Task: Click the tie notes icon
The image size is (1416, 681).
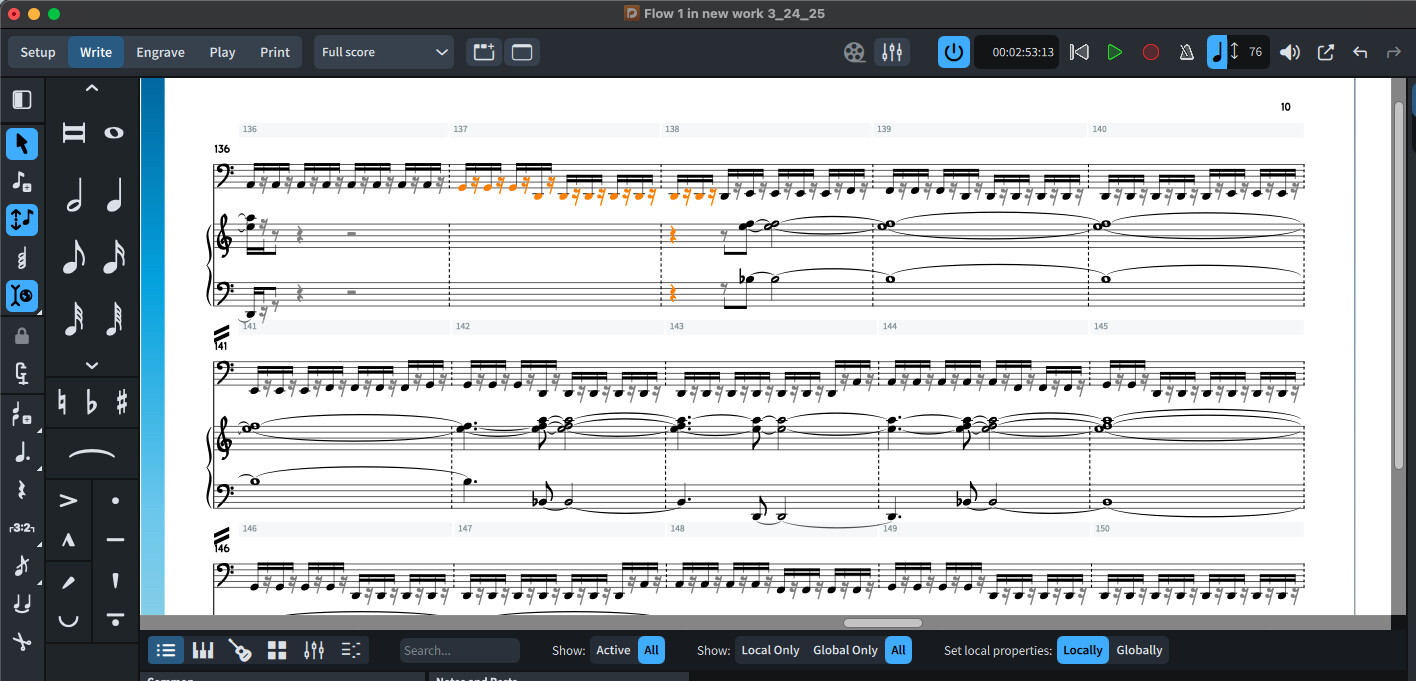Action: click(x=22, y=604)
